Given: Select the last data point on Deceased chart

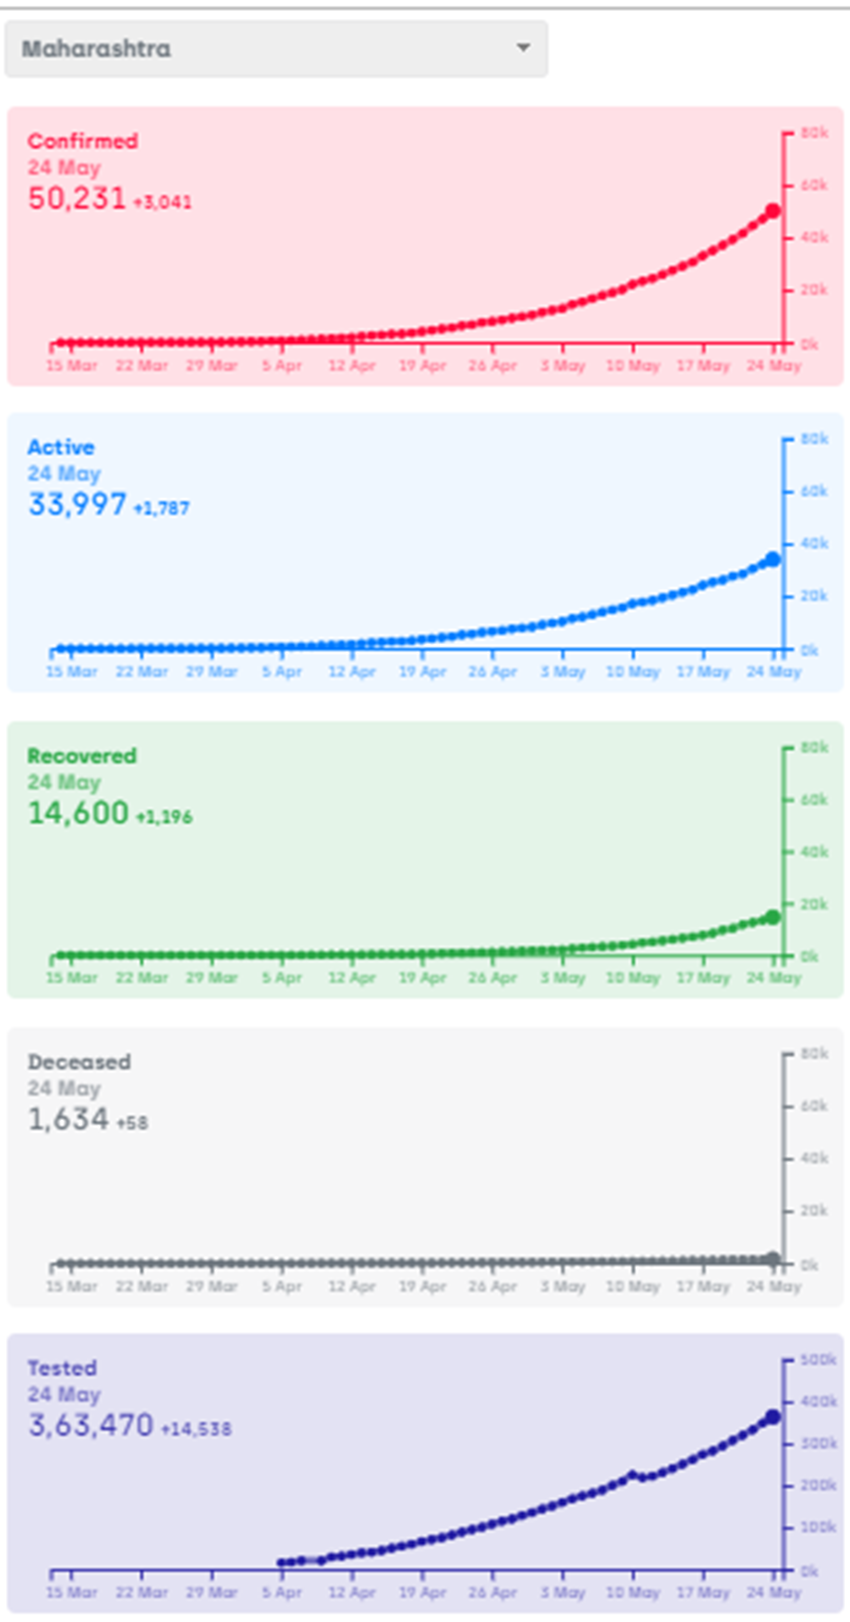Looking at the screenshot, I should point(773,1259).
